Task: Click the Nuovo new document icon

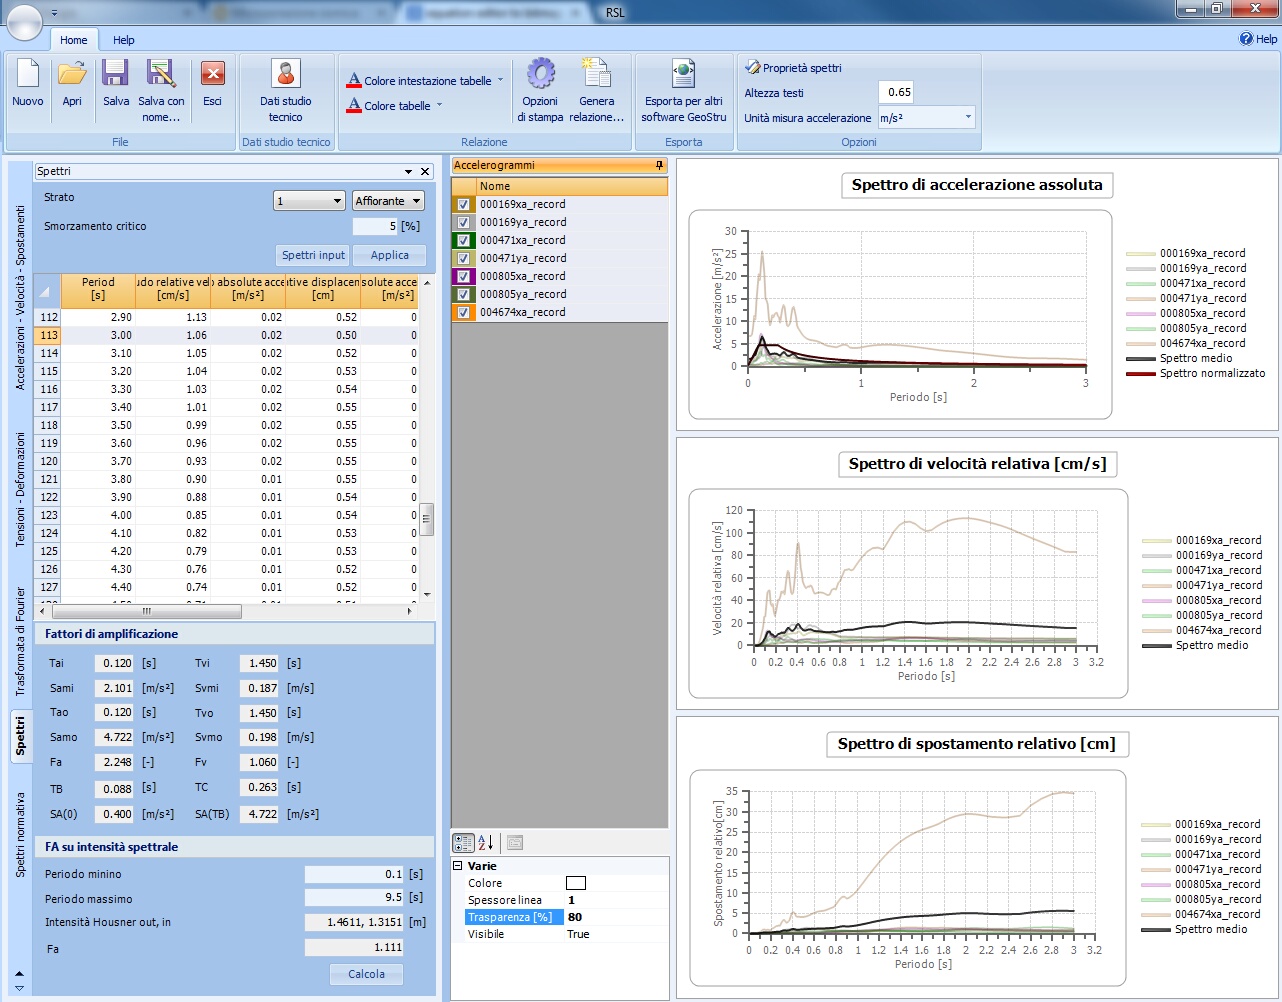Action: 28,74
